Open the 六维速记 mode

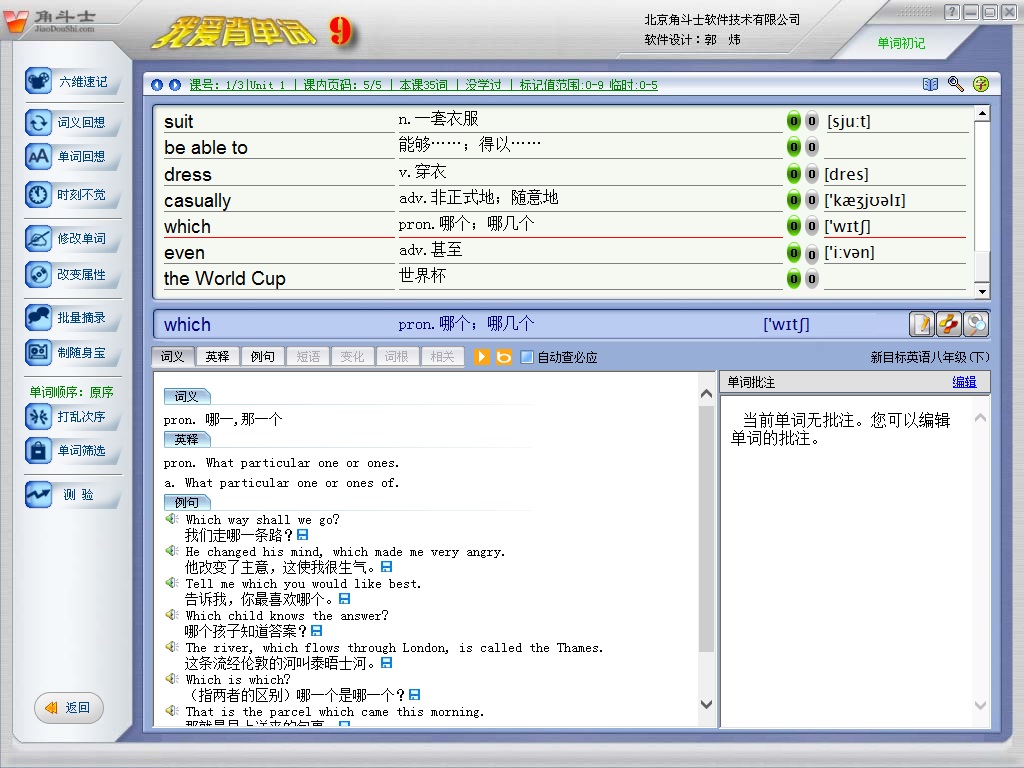pyautogui.click(x=72, y=82)
